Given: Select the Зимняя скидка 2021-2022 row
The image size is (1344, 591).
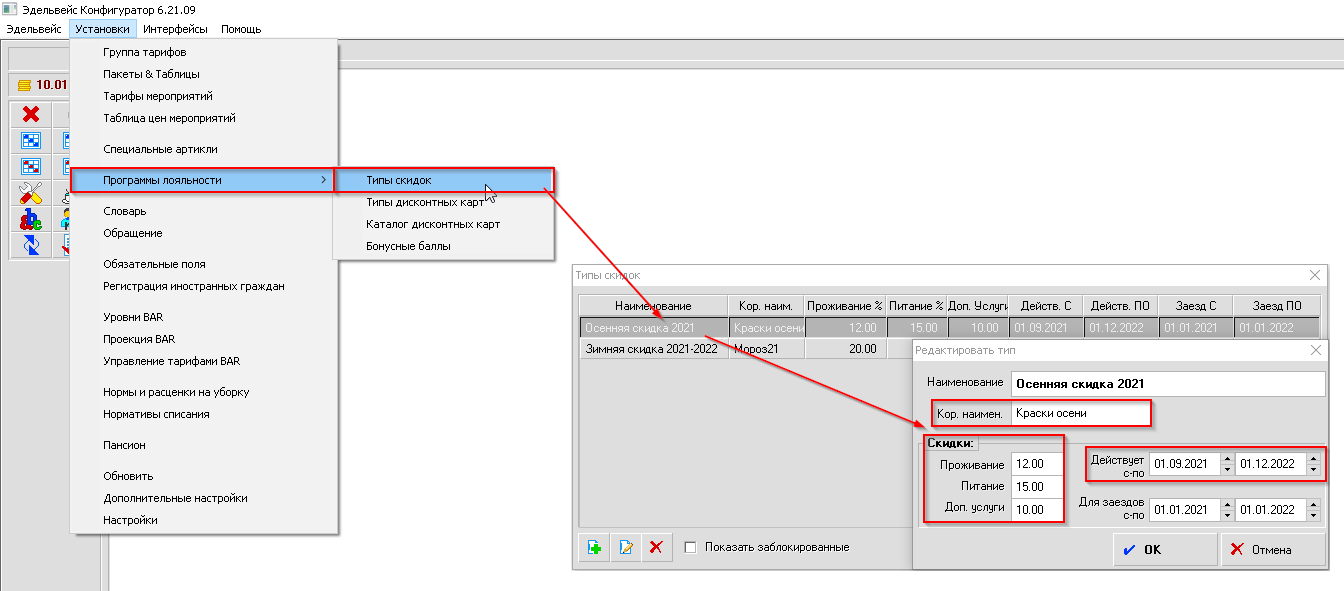Looking at the screenshot, I should coord(651,349).
